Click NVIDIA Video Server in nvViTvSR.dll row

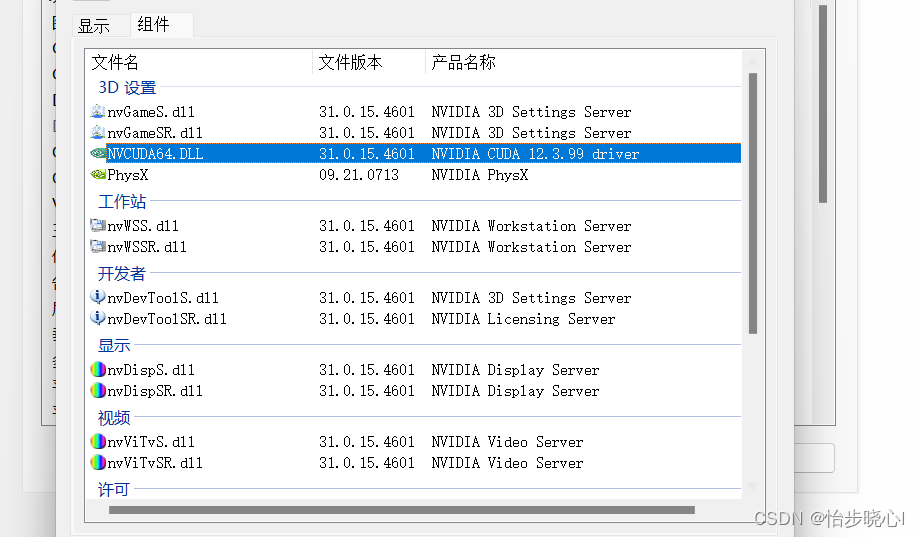pyautogui.click(x=507, y=463)
